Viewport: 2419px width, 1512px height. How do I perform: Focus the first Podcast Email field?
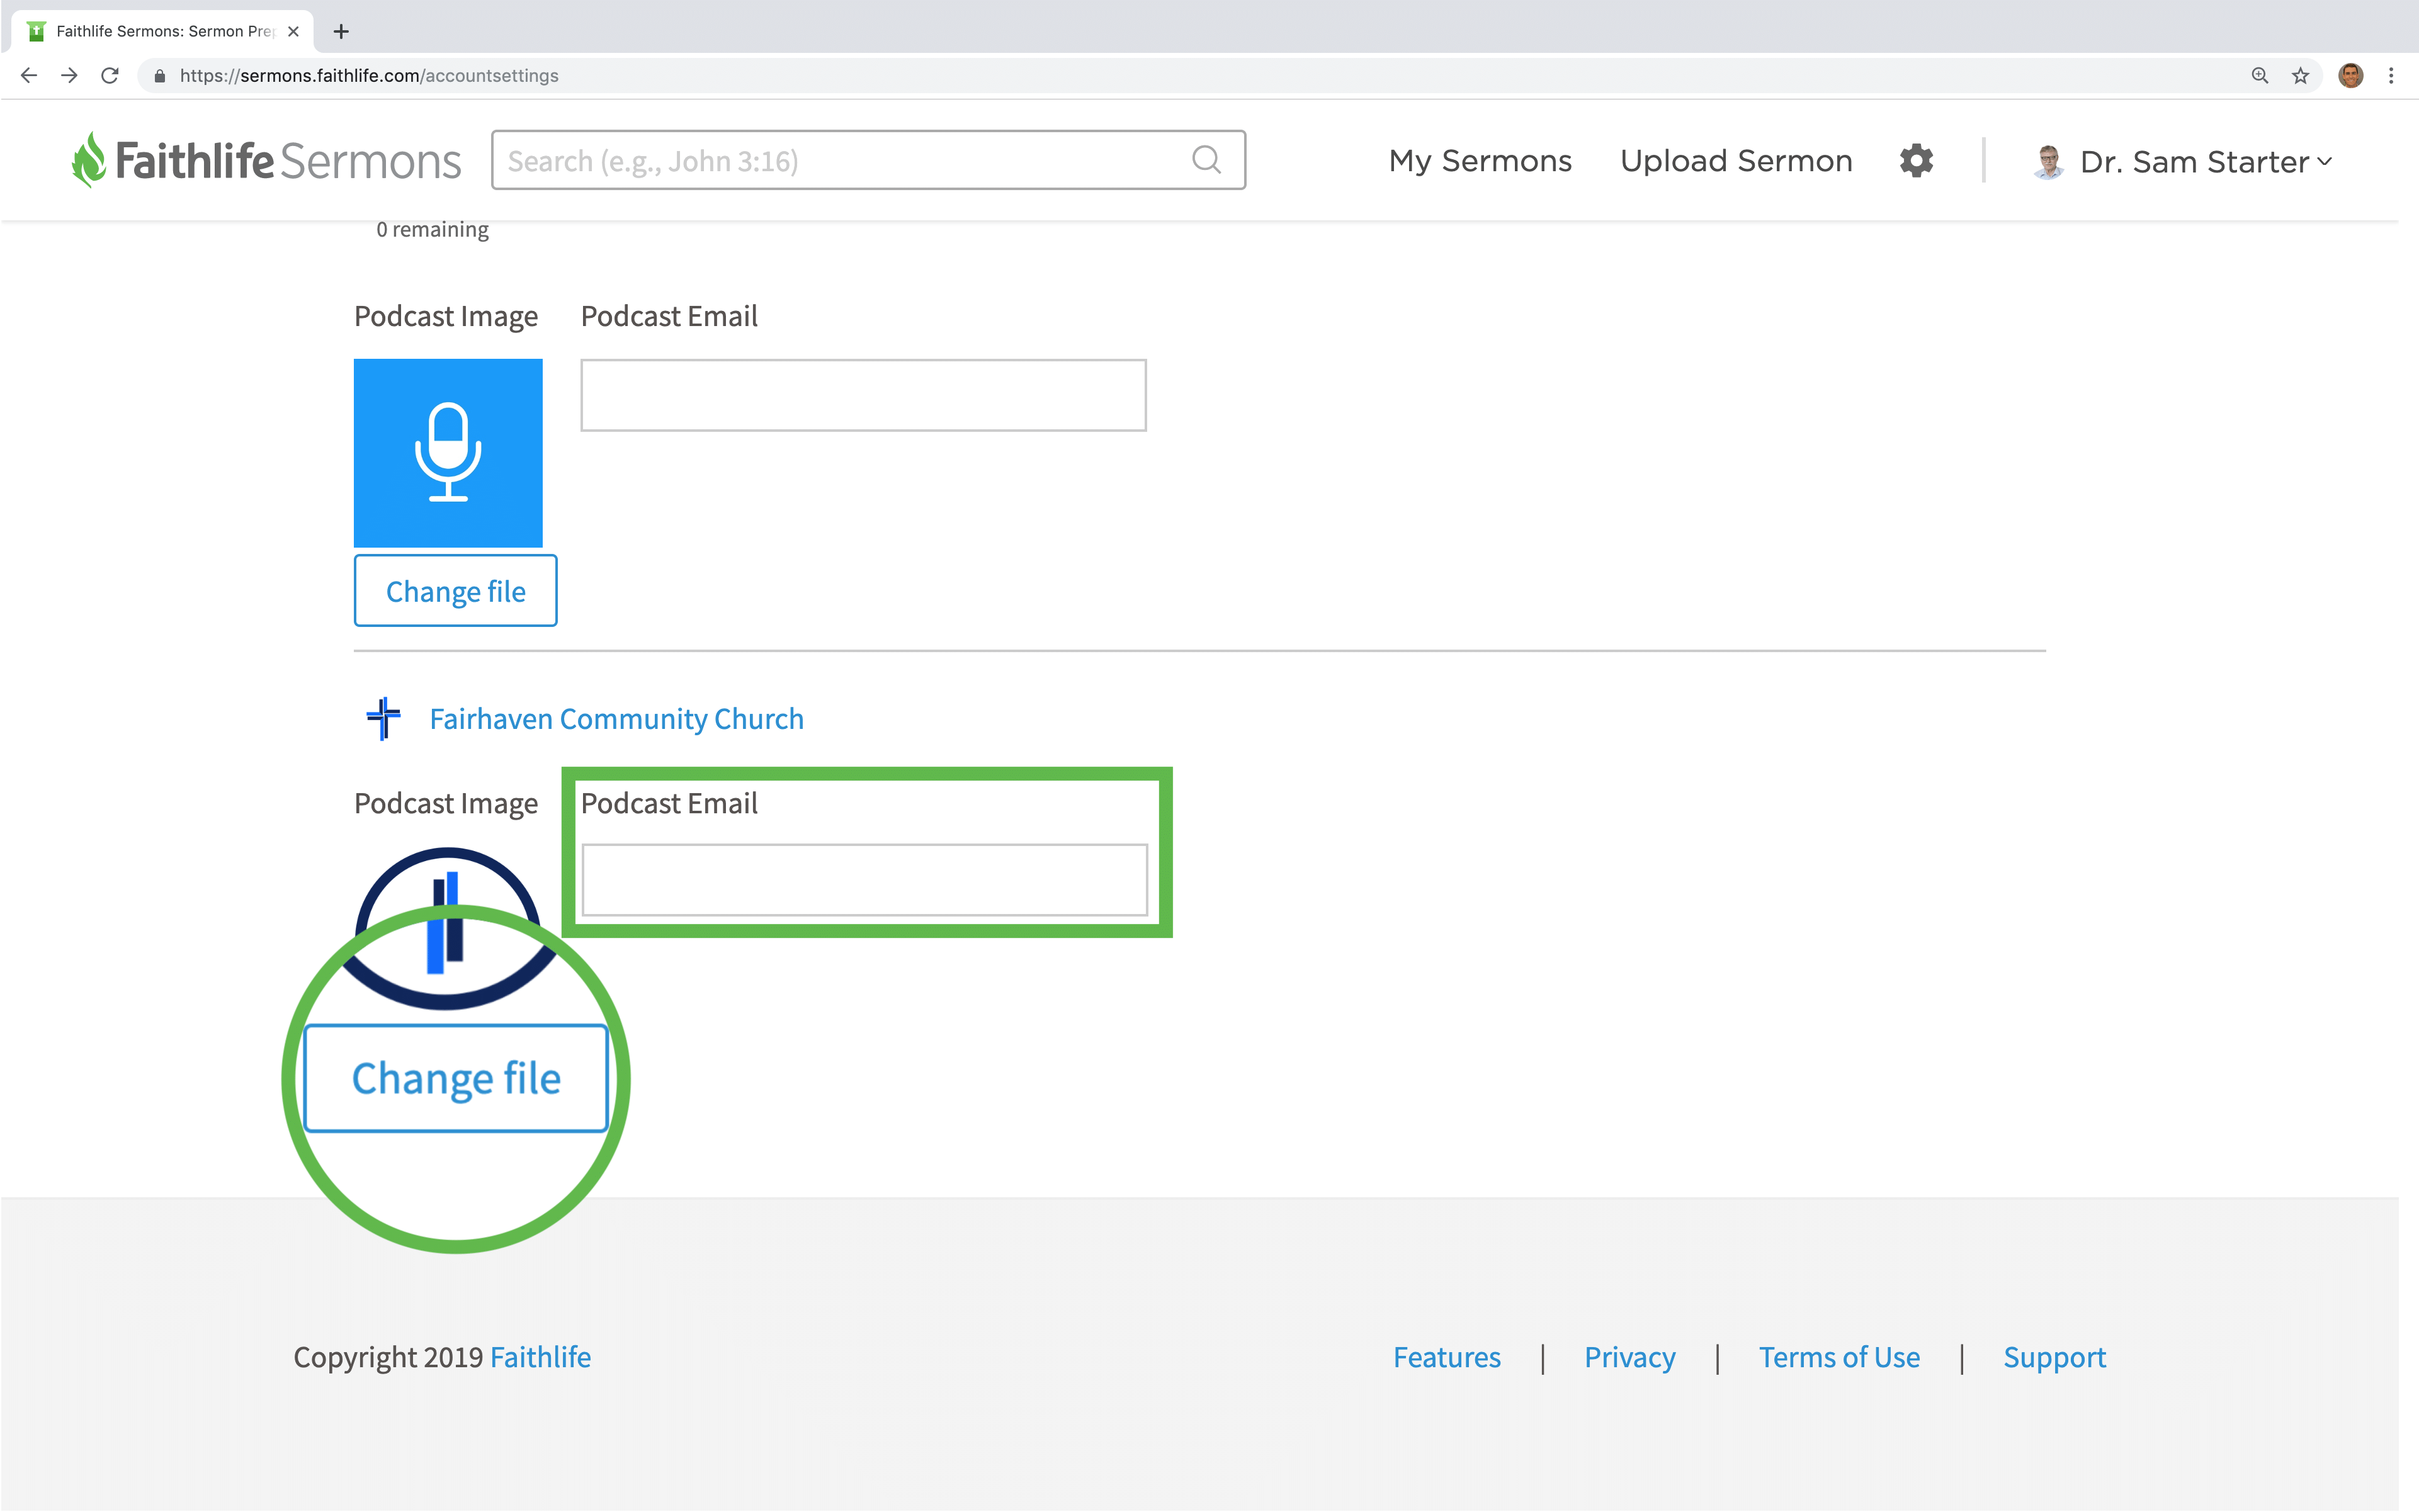[863, 395]
